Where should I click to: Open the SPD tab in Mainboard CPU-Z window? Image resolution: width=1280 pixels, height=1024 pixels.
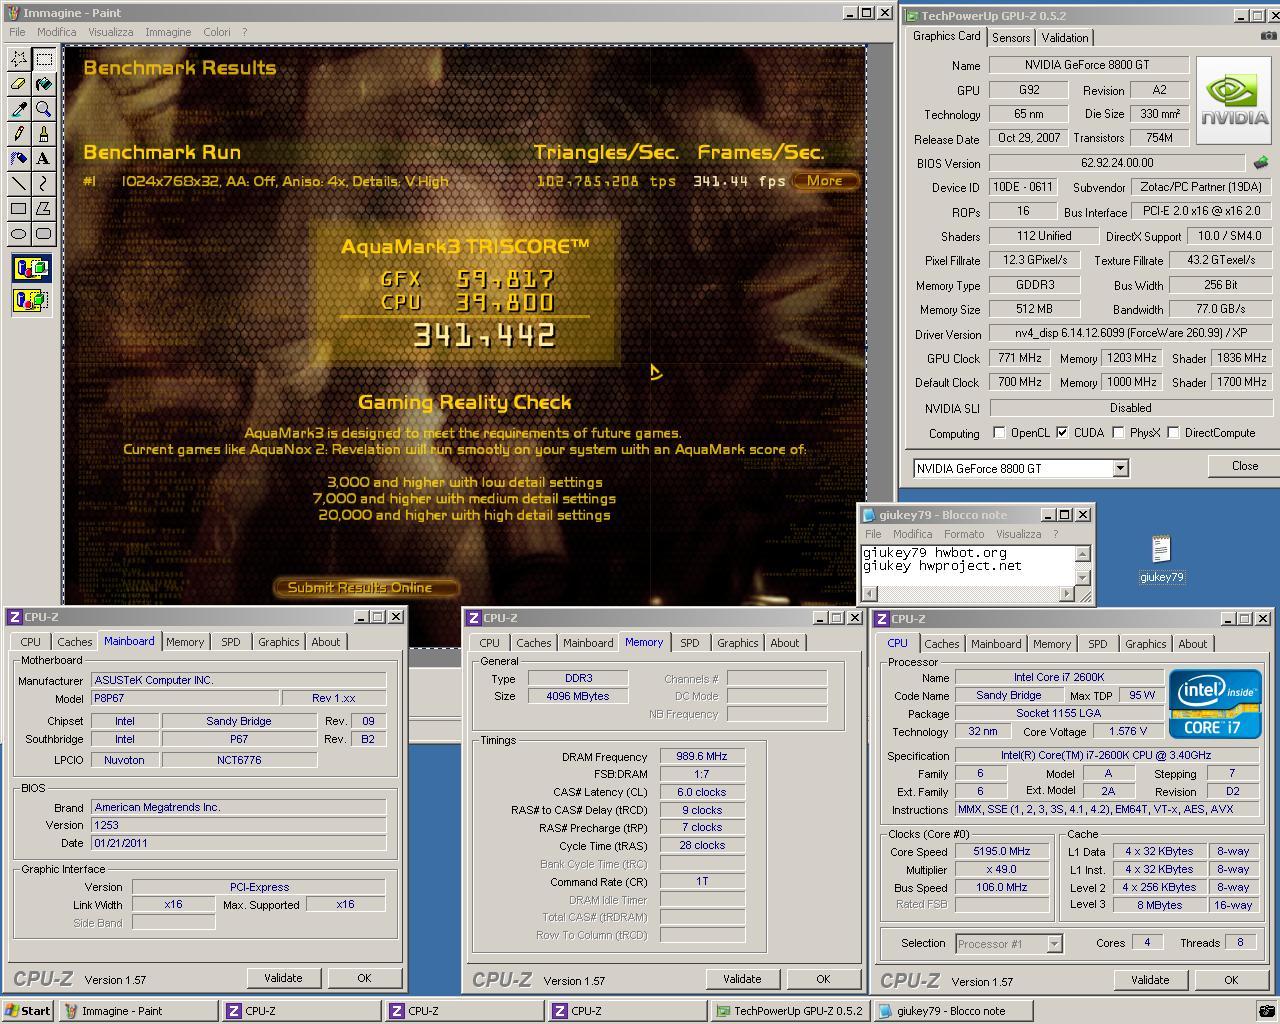tap(231, 642)
